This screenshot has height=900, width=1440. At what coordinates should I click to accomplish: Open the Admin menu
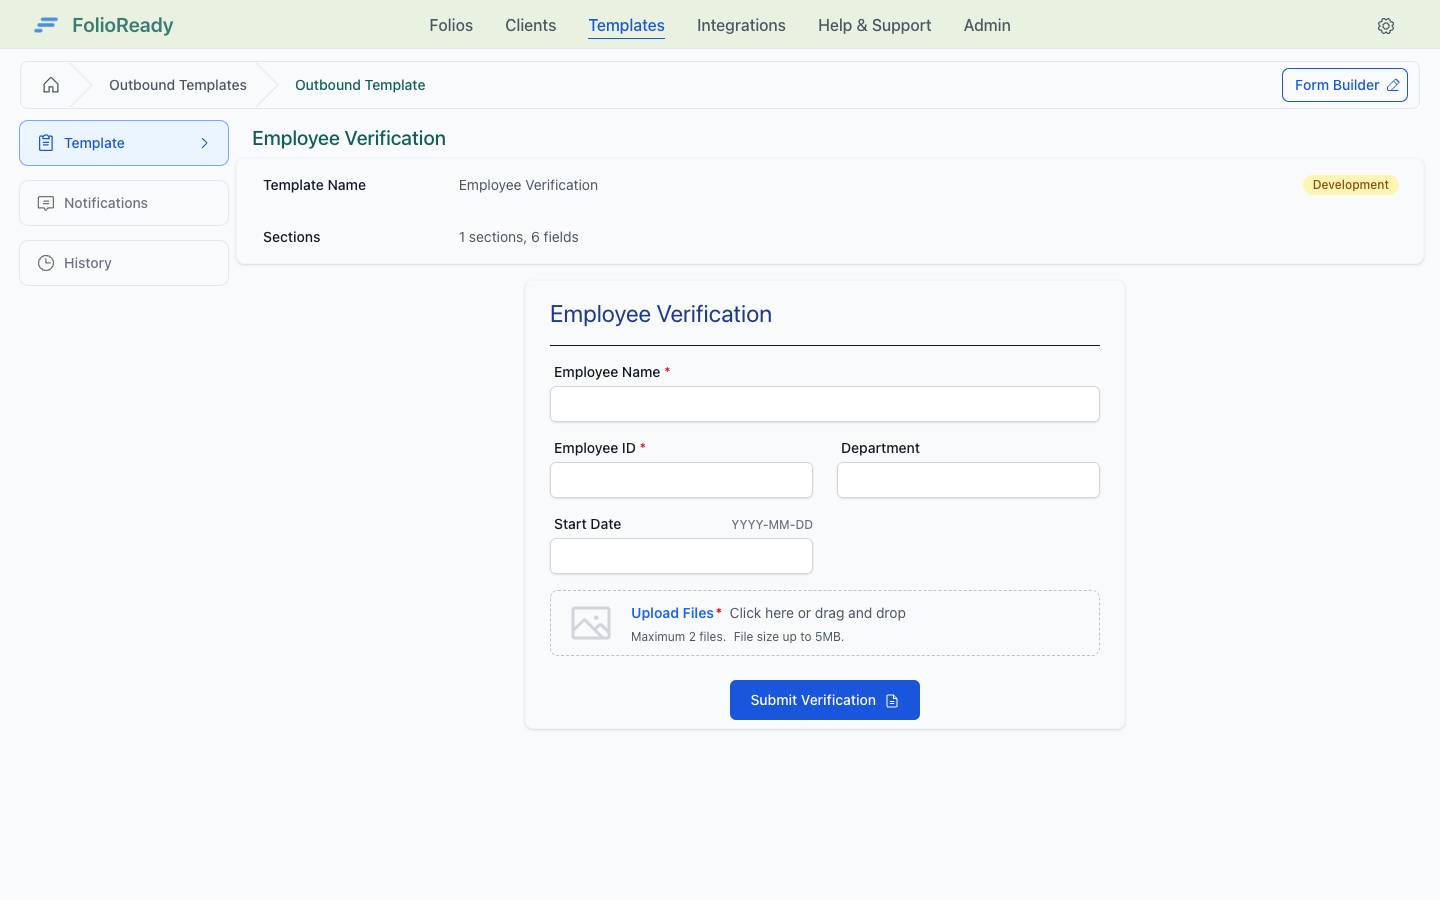tap(987, 25)
